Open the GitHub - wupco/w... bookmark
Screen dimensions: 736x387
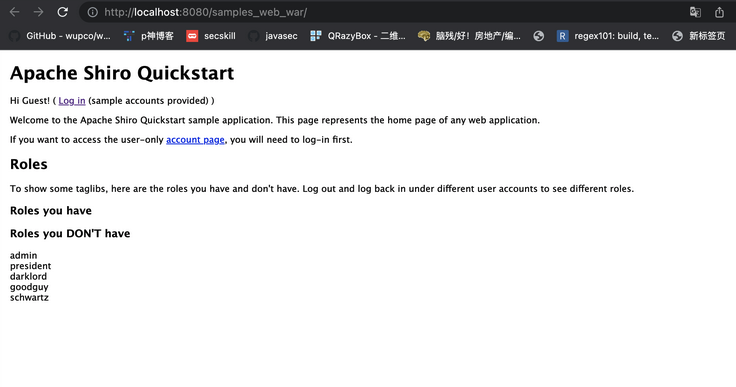[x=60, y=36]
